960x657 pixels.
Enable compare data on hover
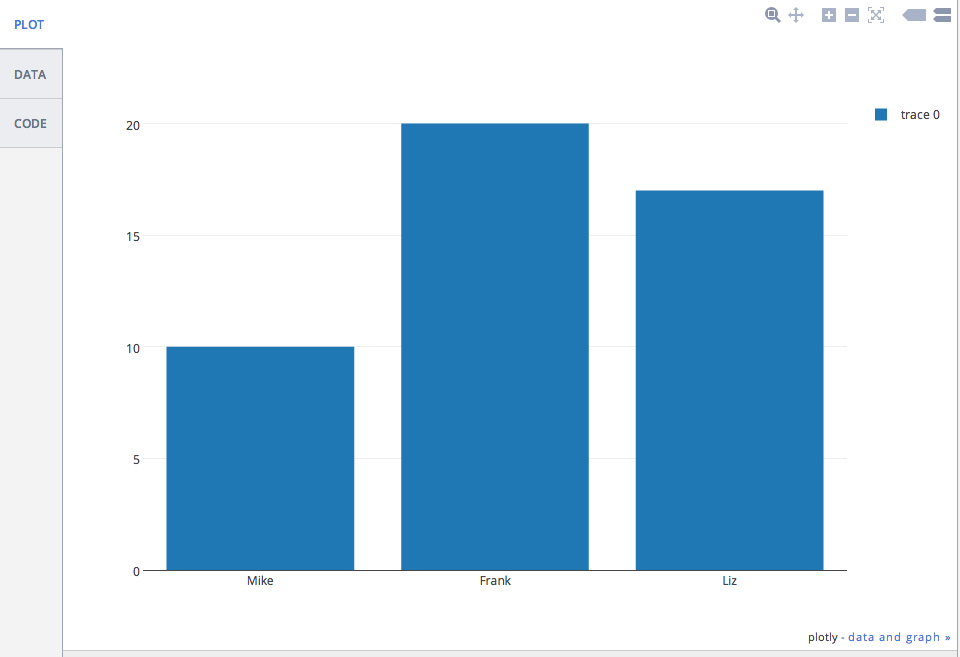pos(942,15)
